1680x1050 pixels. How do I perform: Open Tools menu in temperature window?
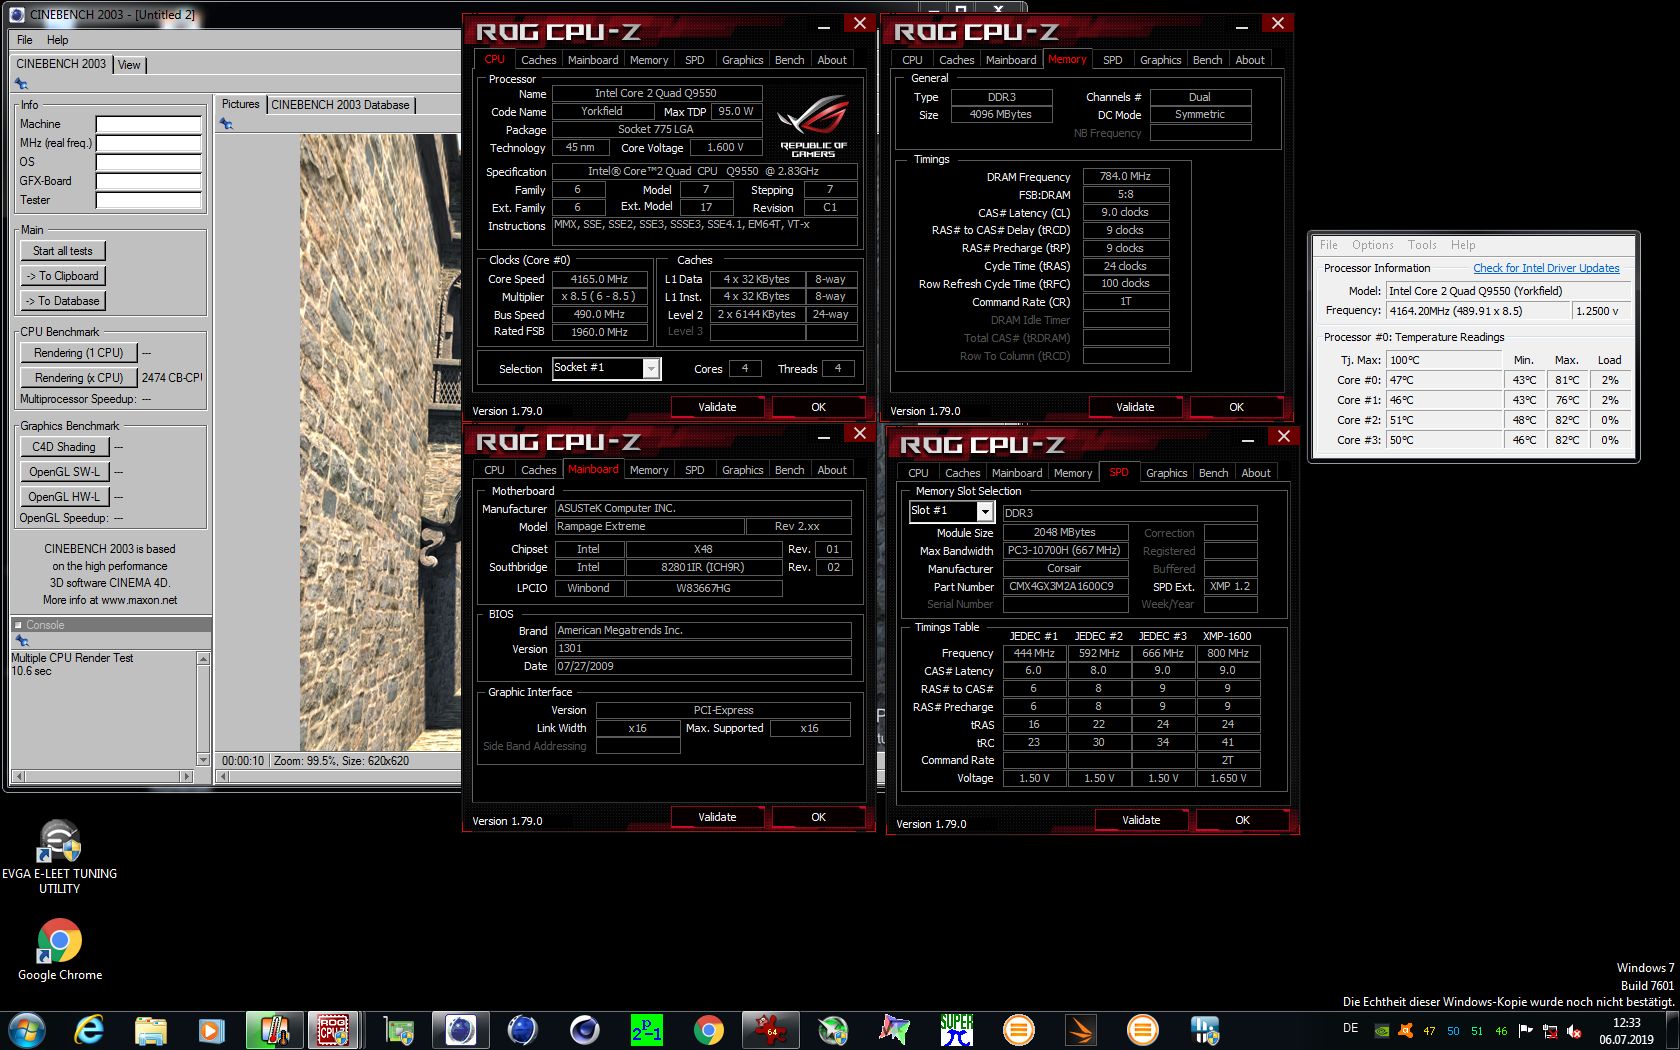(x=1422, y=245)
